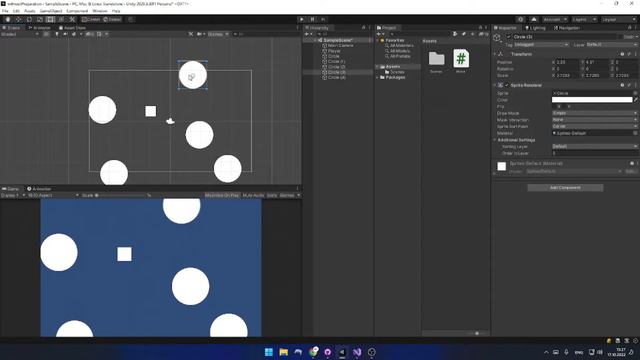Toggle the Circle (3) active checkbox
This screenshot has width=640, height=360.
(x=509, y=37)
